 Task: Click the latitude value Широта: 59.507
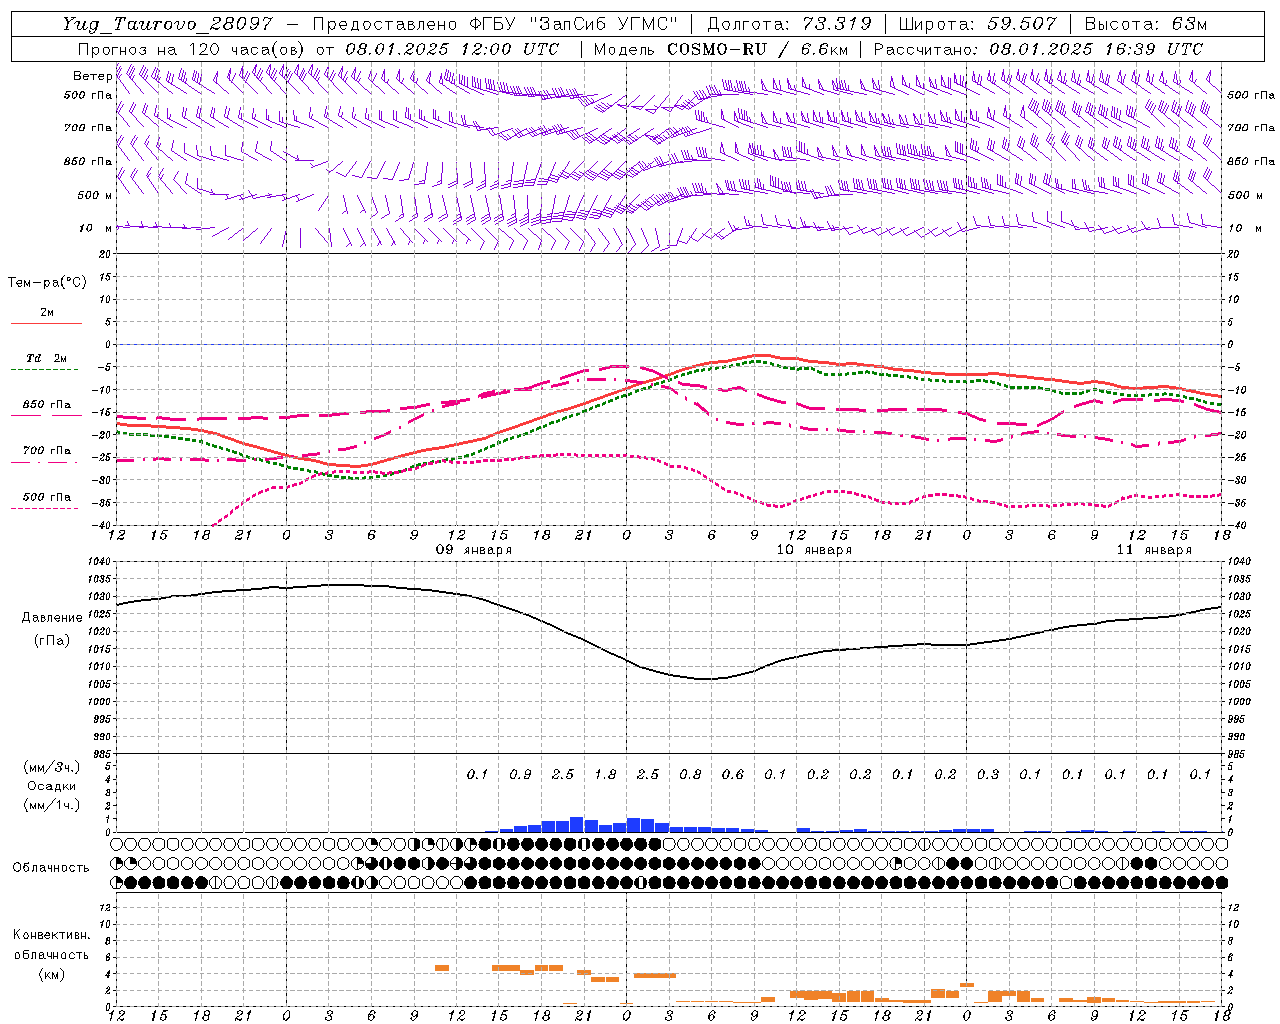click(977, 24)
